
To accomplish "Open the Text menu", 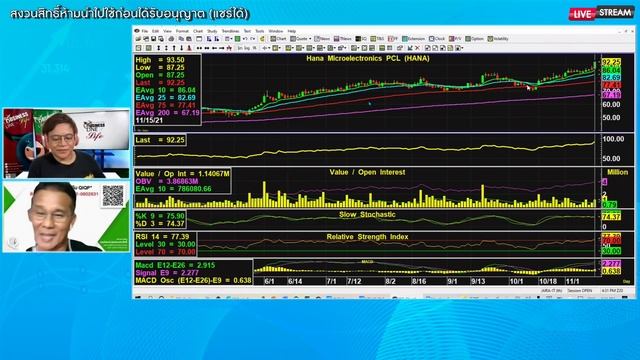I will coord(247,31).
